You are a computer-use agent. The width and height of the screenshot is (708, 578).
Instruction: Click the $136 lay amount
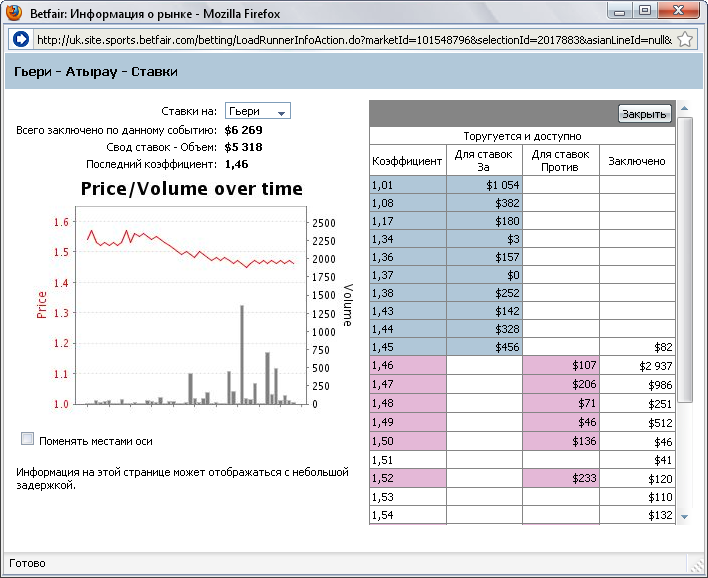(x=584, y=441)
